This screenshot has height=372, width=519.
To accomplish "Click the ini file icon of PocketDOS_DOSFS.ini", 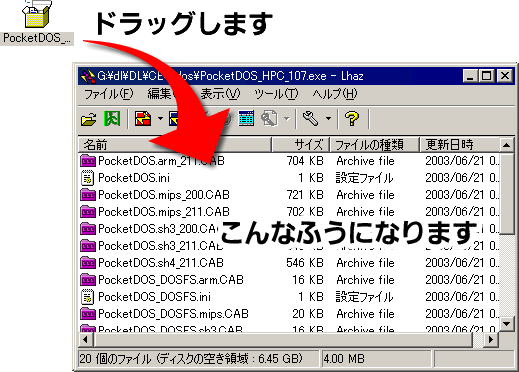I will [88, 297].
